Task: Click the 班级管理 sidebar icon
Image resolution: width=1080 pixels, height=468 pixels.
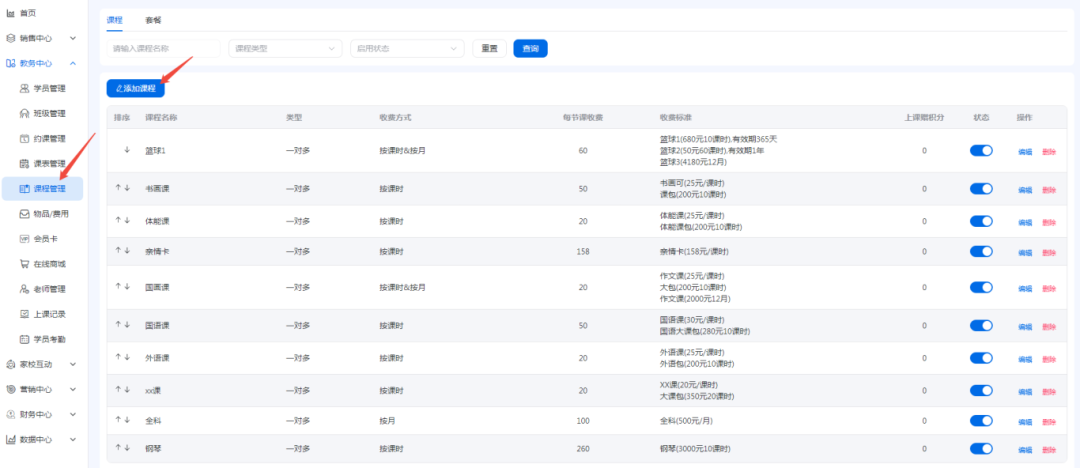Action: point(25,113)
